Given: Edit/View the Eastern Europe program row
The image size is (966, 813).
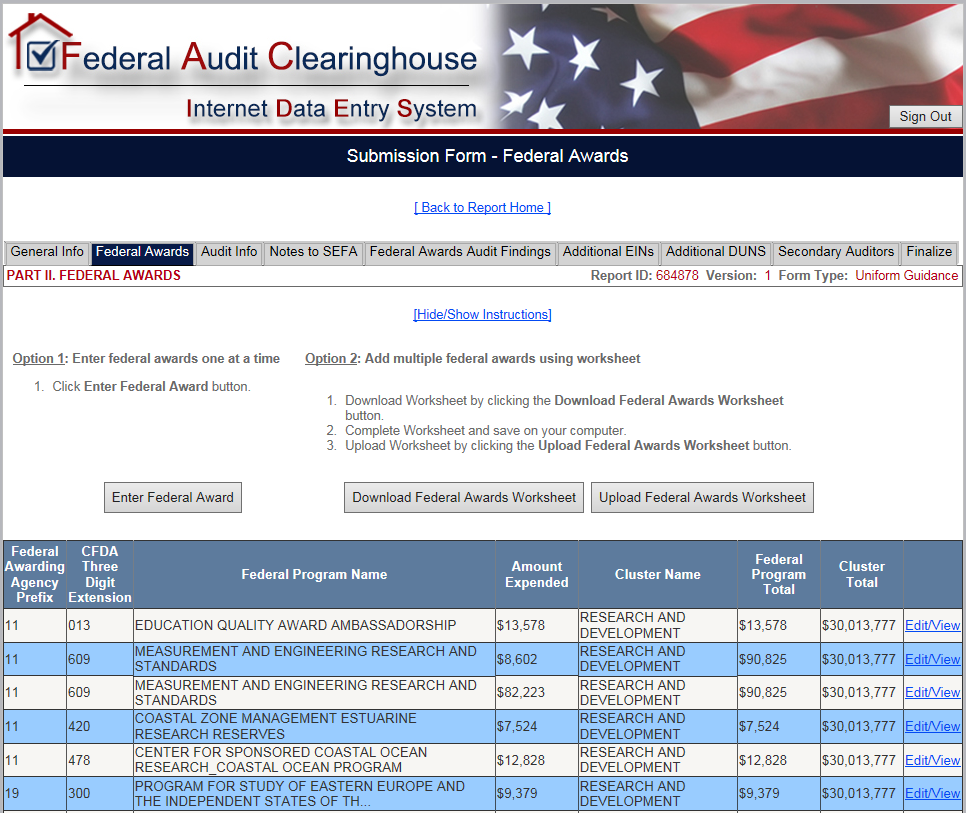Looking at the screenshot, I should [932, 794].
